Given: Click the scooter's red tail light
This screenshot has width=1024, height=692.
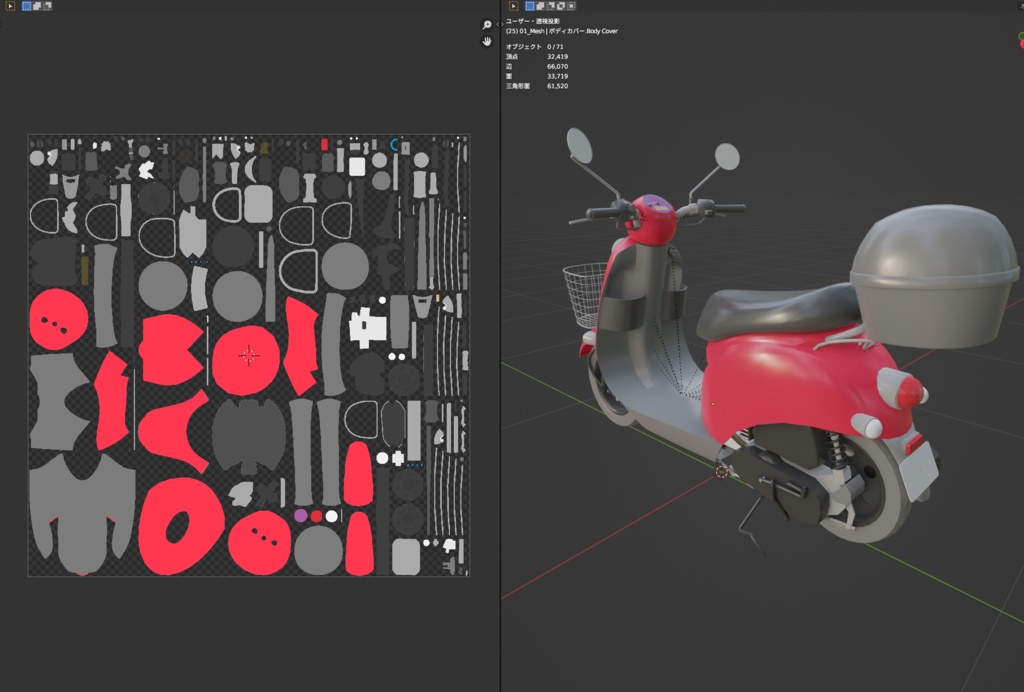Looking at the screenshot, I should click(x=912, y=394).
